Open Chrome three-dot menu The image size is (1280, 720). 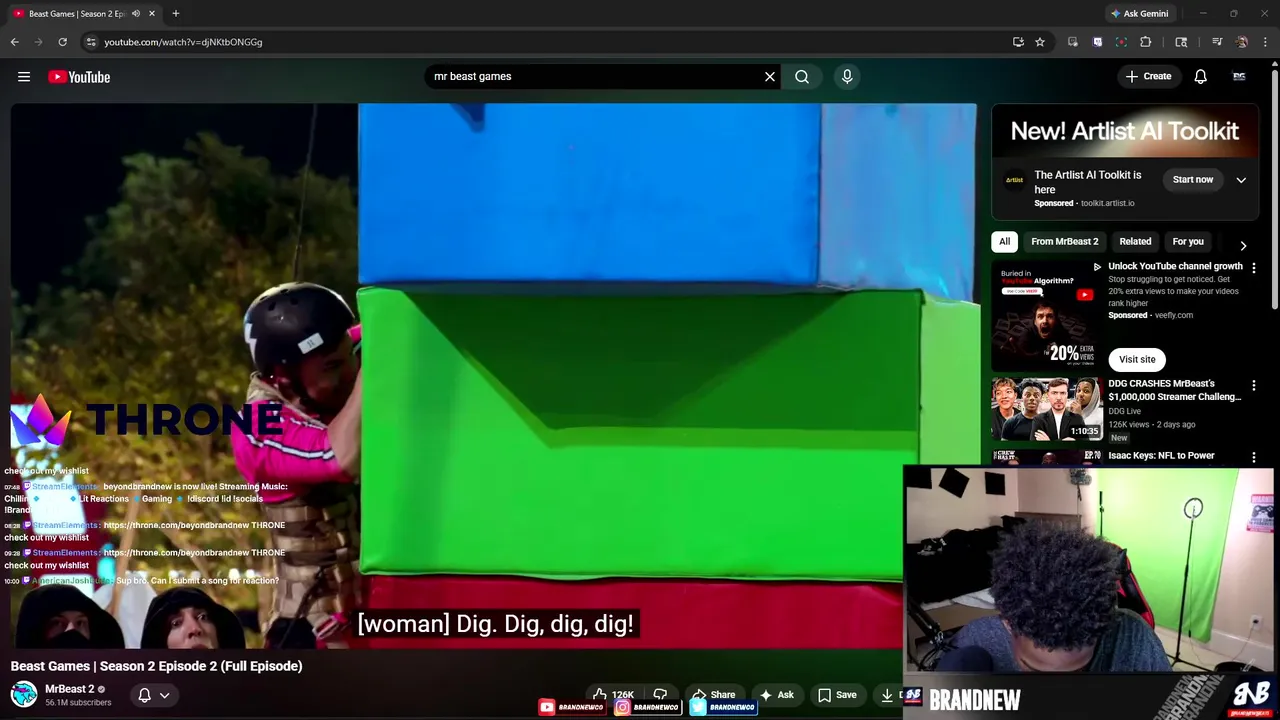point(1266,42)
